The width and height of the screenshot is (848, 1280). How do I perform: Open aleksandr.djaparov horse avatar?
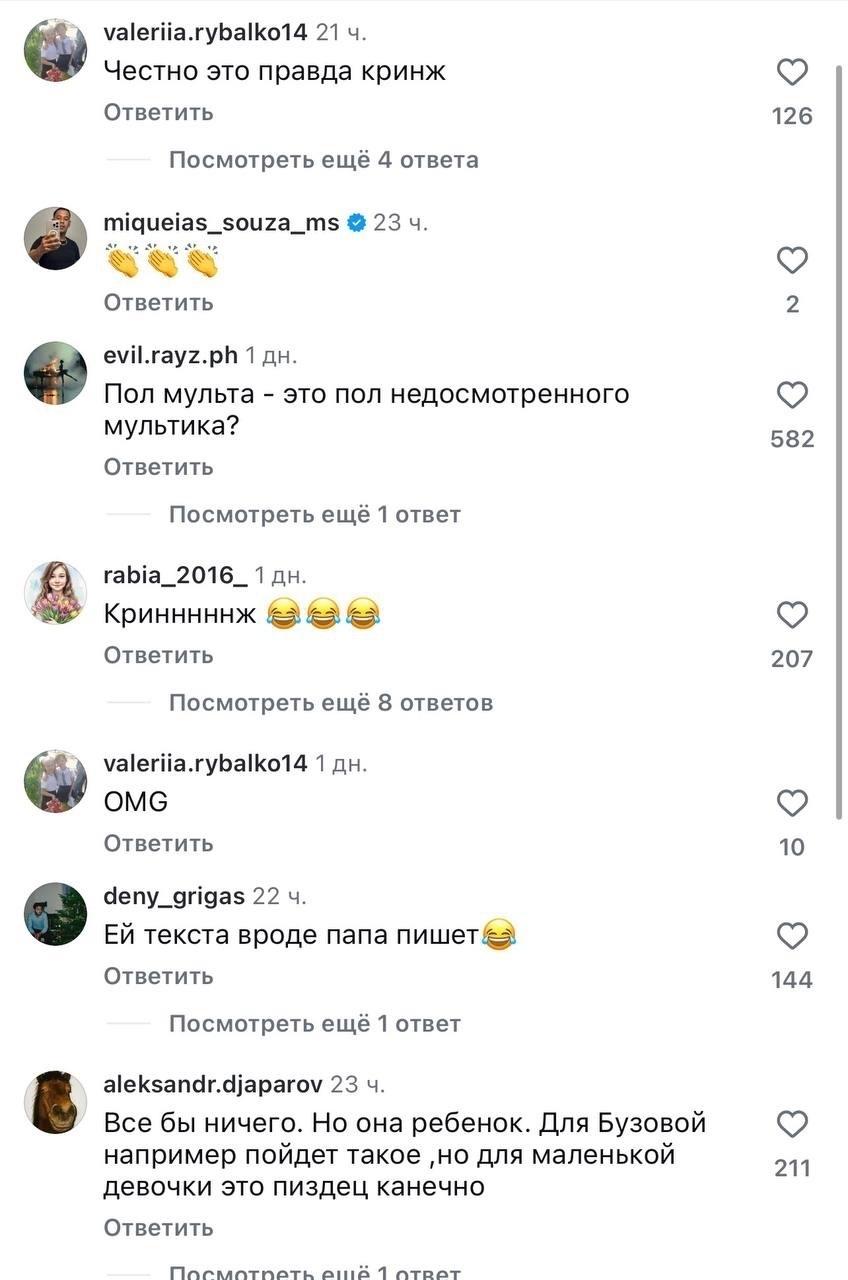point(55,1101)
